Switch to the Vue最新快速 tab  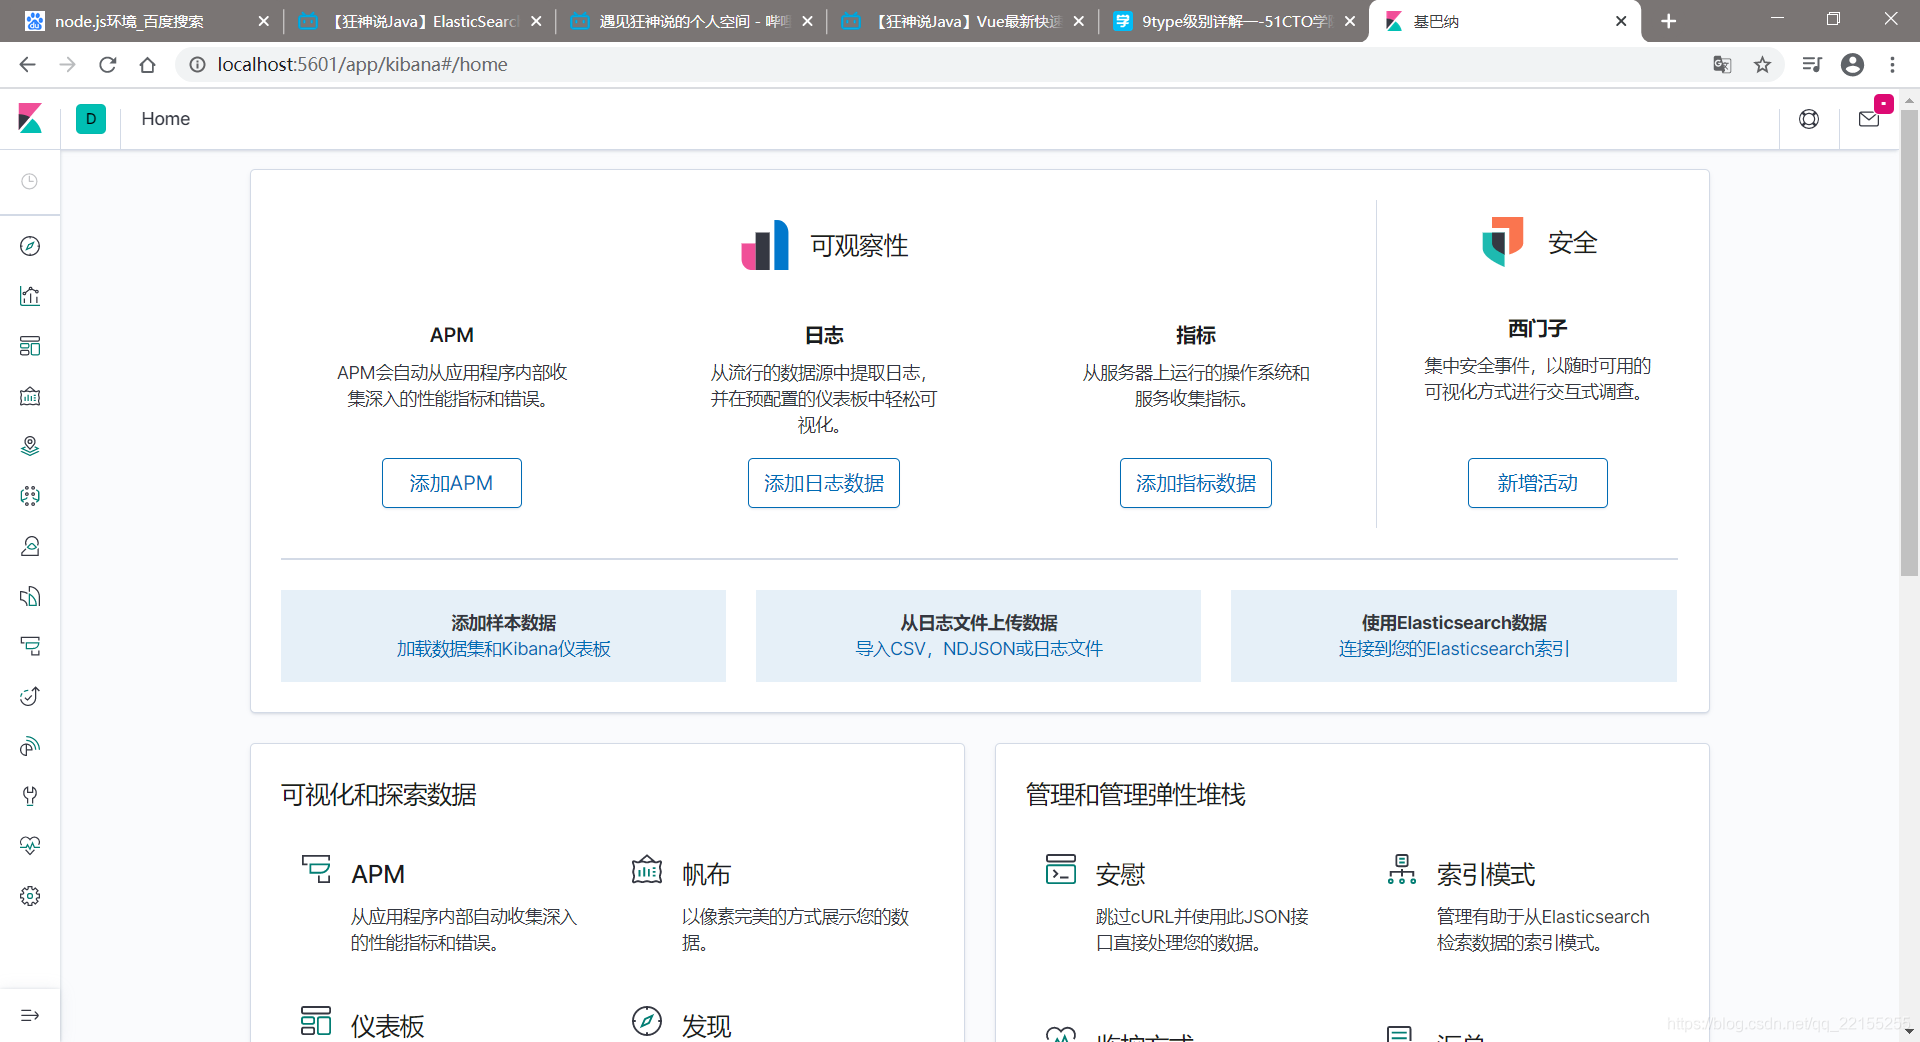pos(964,21)
